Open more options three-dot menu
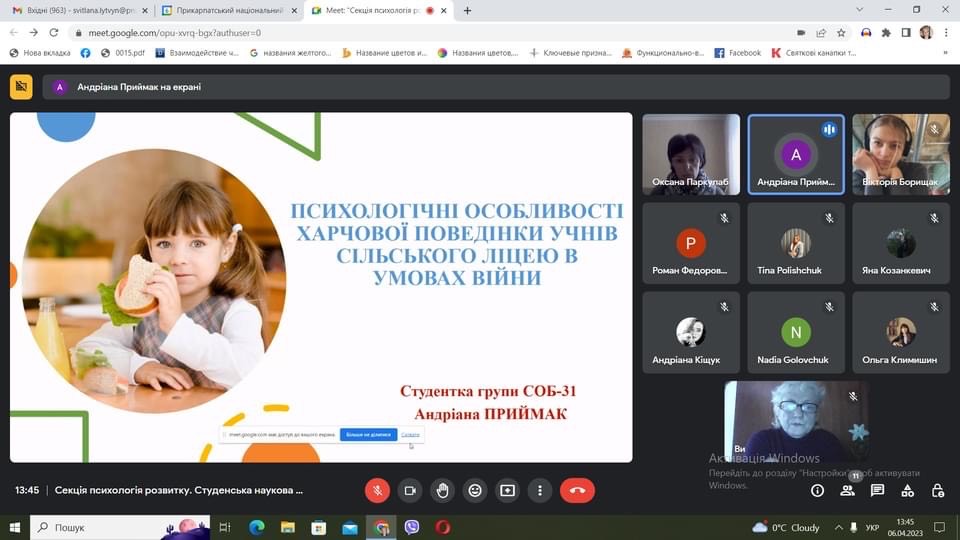The height and width of the screenshot is (540, 960). pyautogui.click(x=539, y=490)
